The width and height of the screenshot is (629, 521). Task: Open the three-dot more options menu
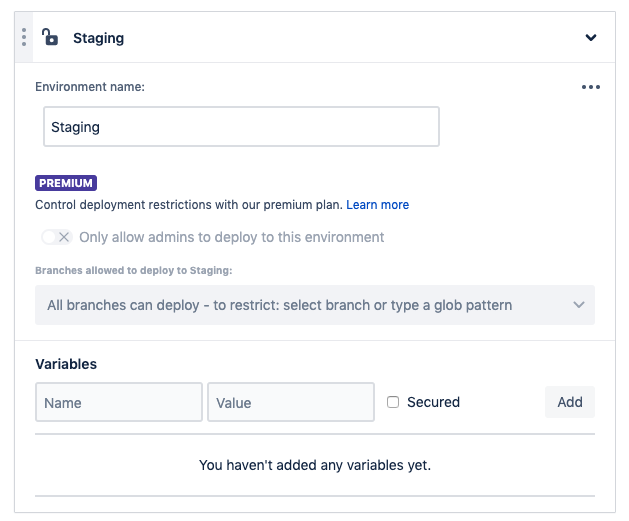[x=591, y=87]
